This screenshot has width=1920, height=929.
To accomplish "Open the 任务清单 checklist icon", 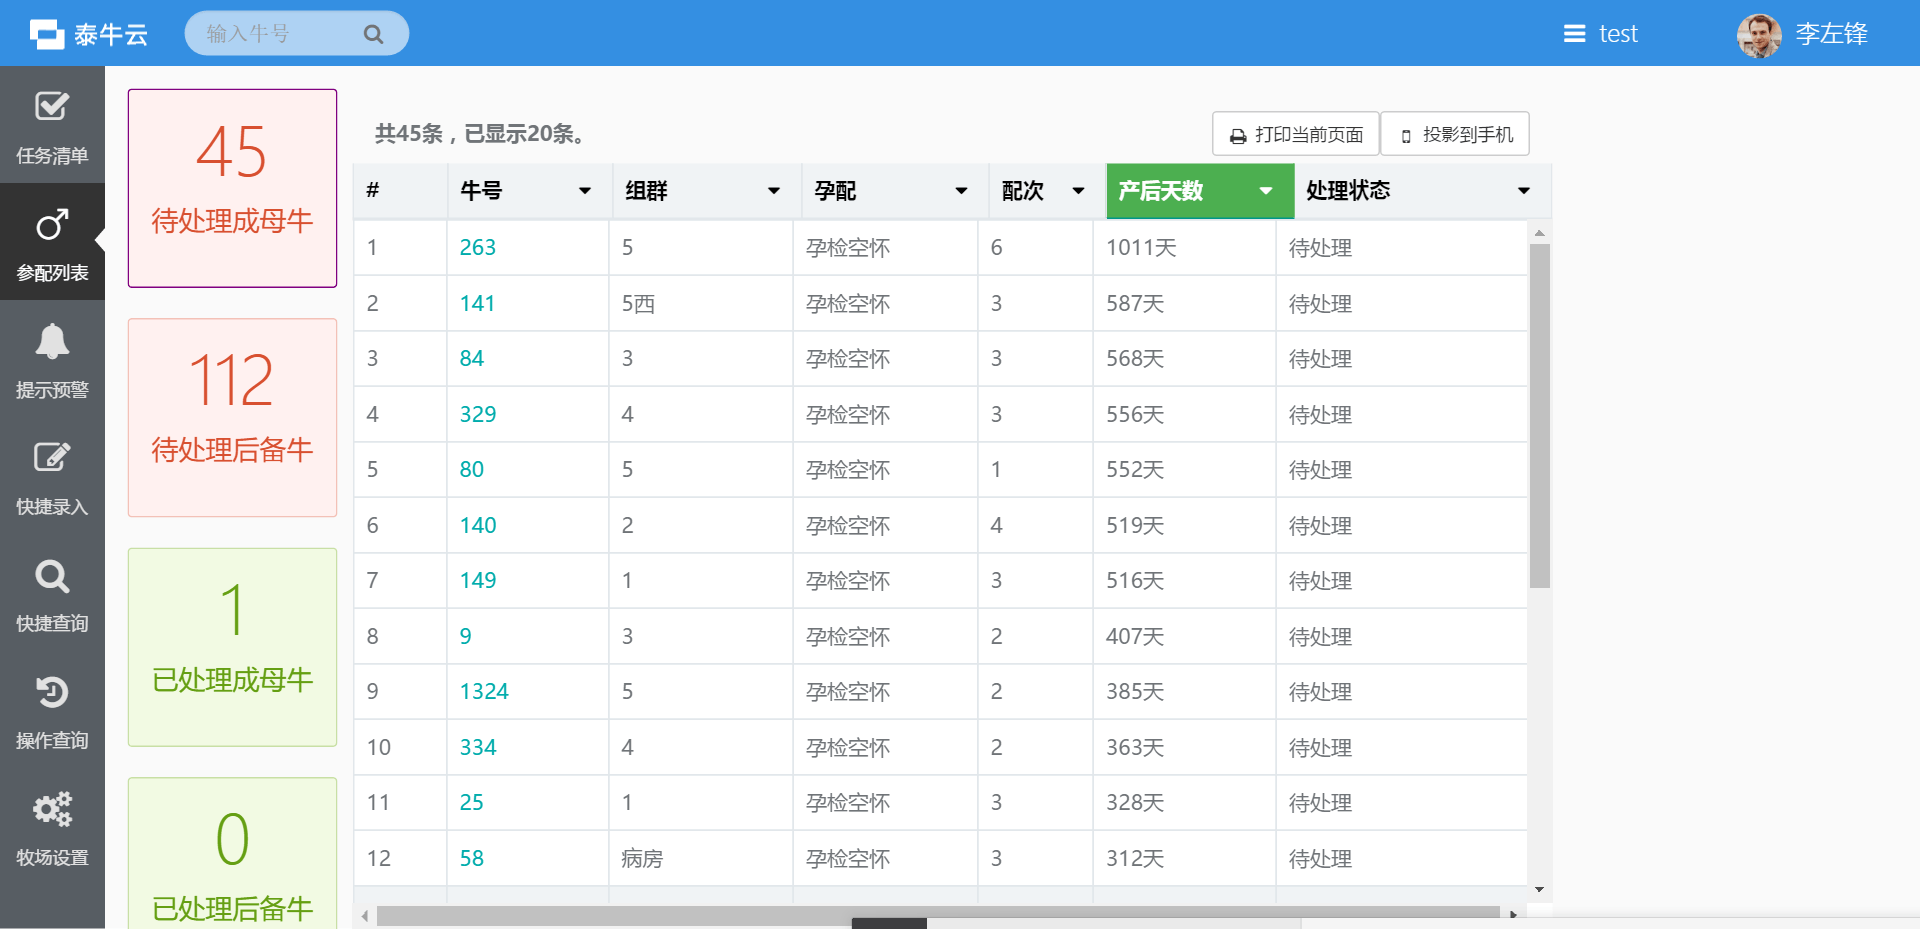I will pyautogui.click(x=52, y=107).
